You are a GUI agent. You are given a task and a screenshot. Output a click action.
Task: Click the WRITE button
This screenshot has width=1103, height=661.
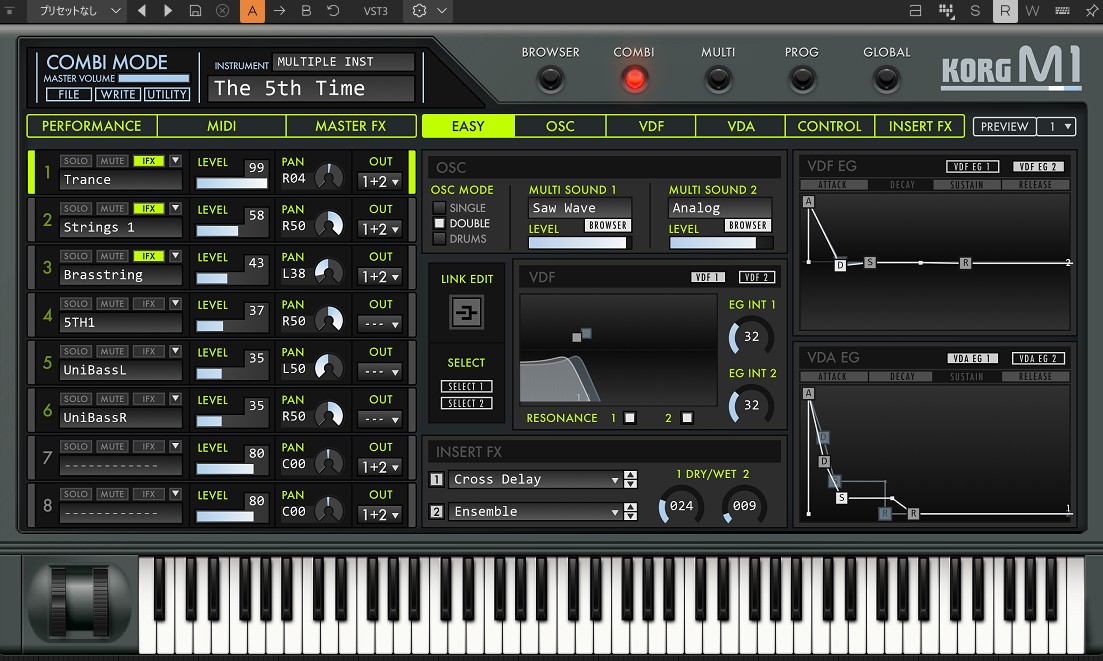pyautogui.click(x=117, y=94)
